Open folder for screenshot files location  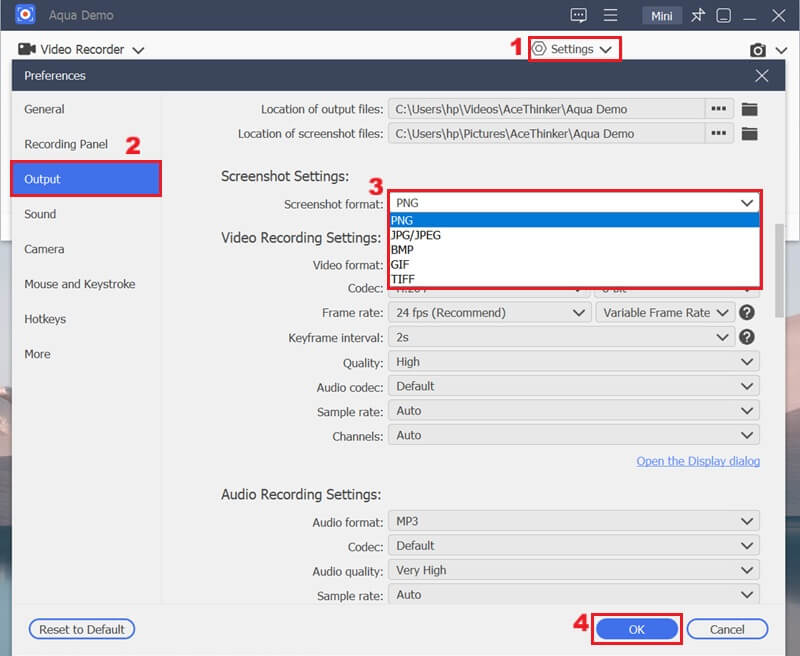749,133
